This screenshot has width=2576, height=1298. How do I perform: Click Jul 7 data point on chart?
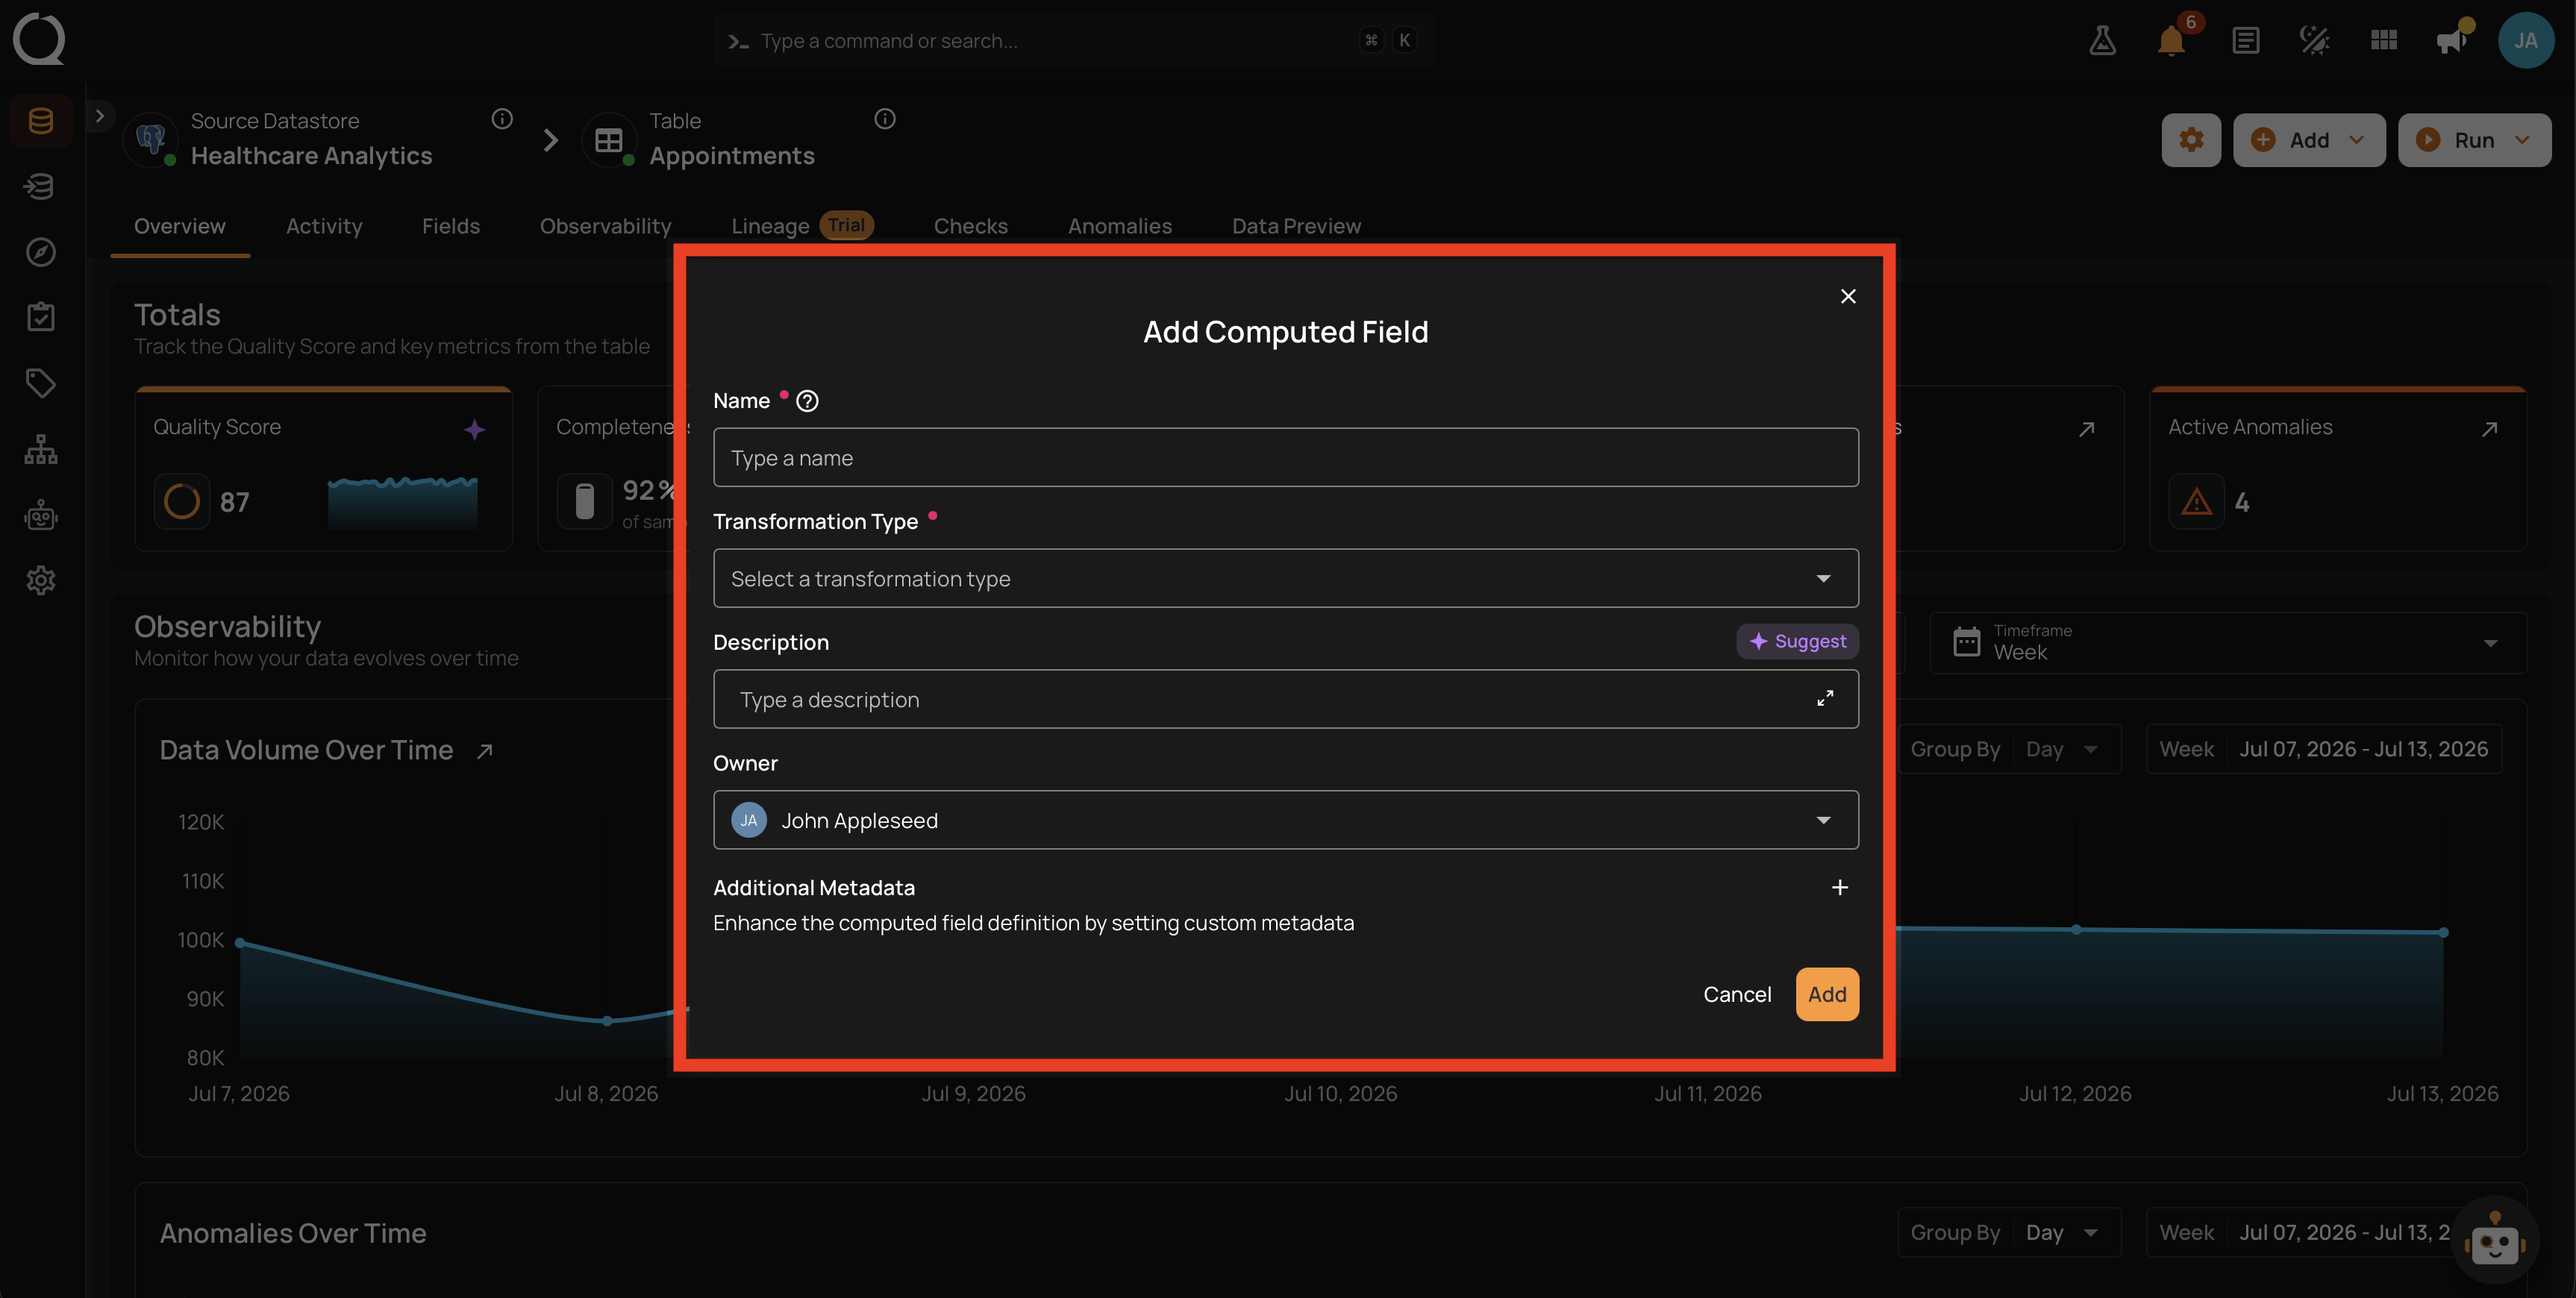coord(240,943)
